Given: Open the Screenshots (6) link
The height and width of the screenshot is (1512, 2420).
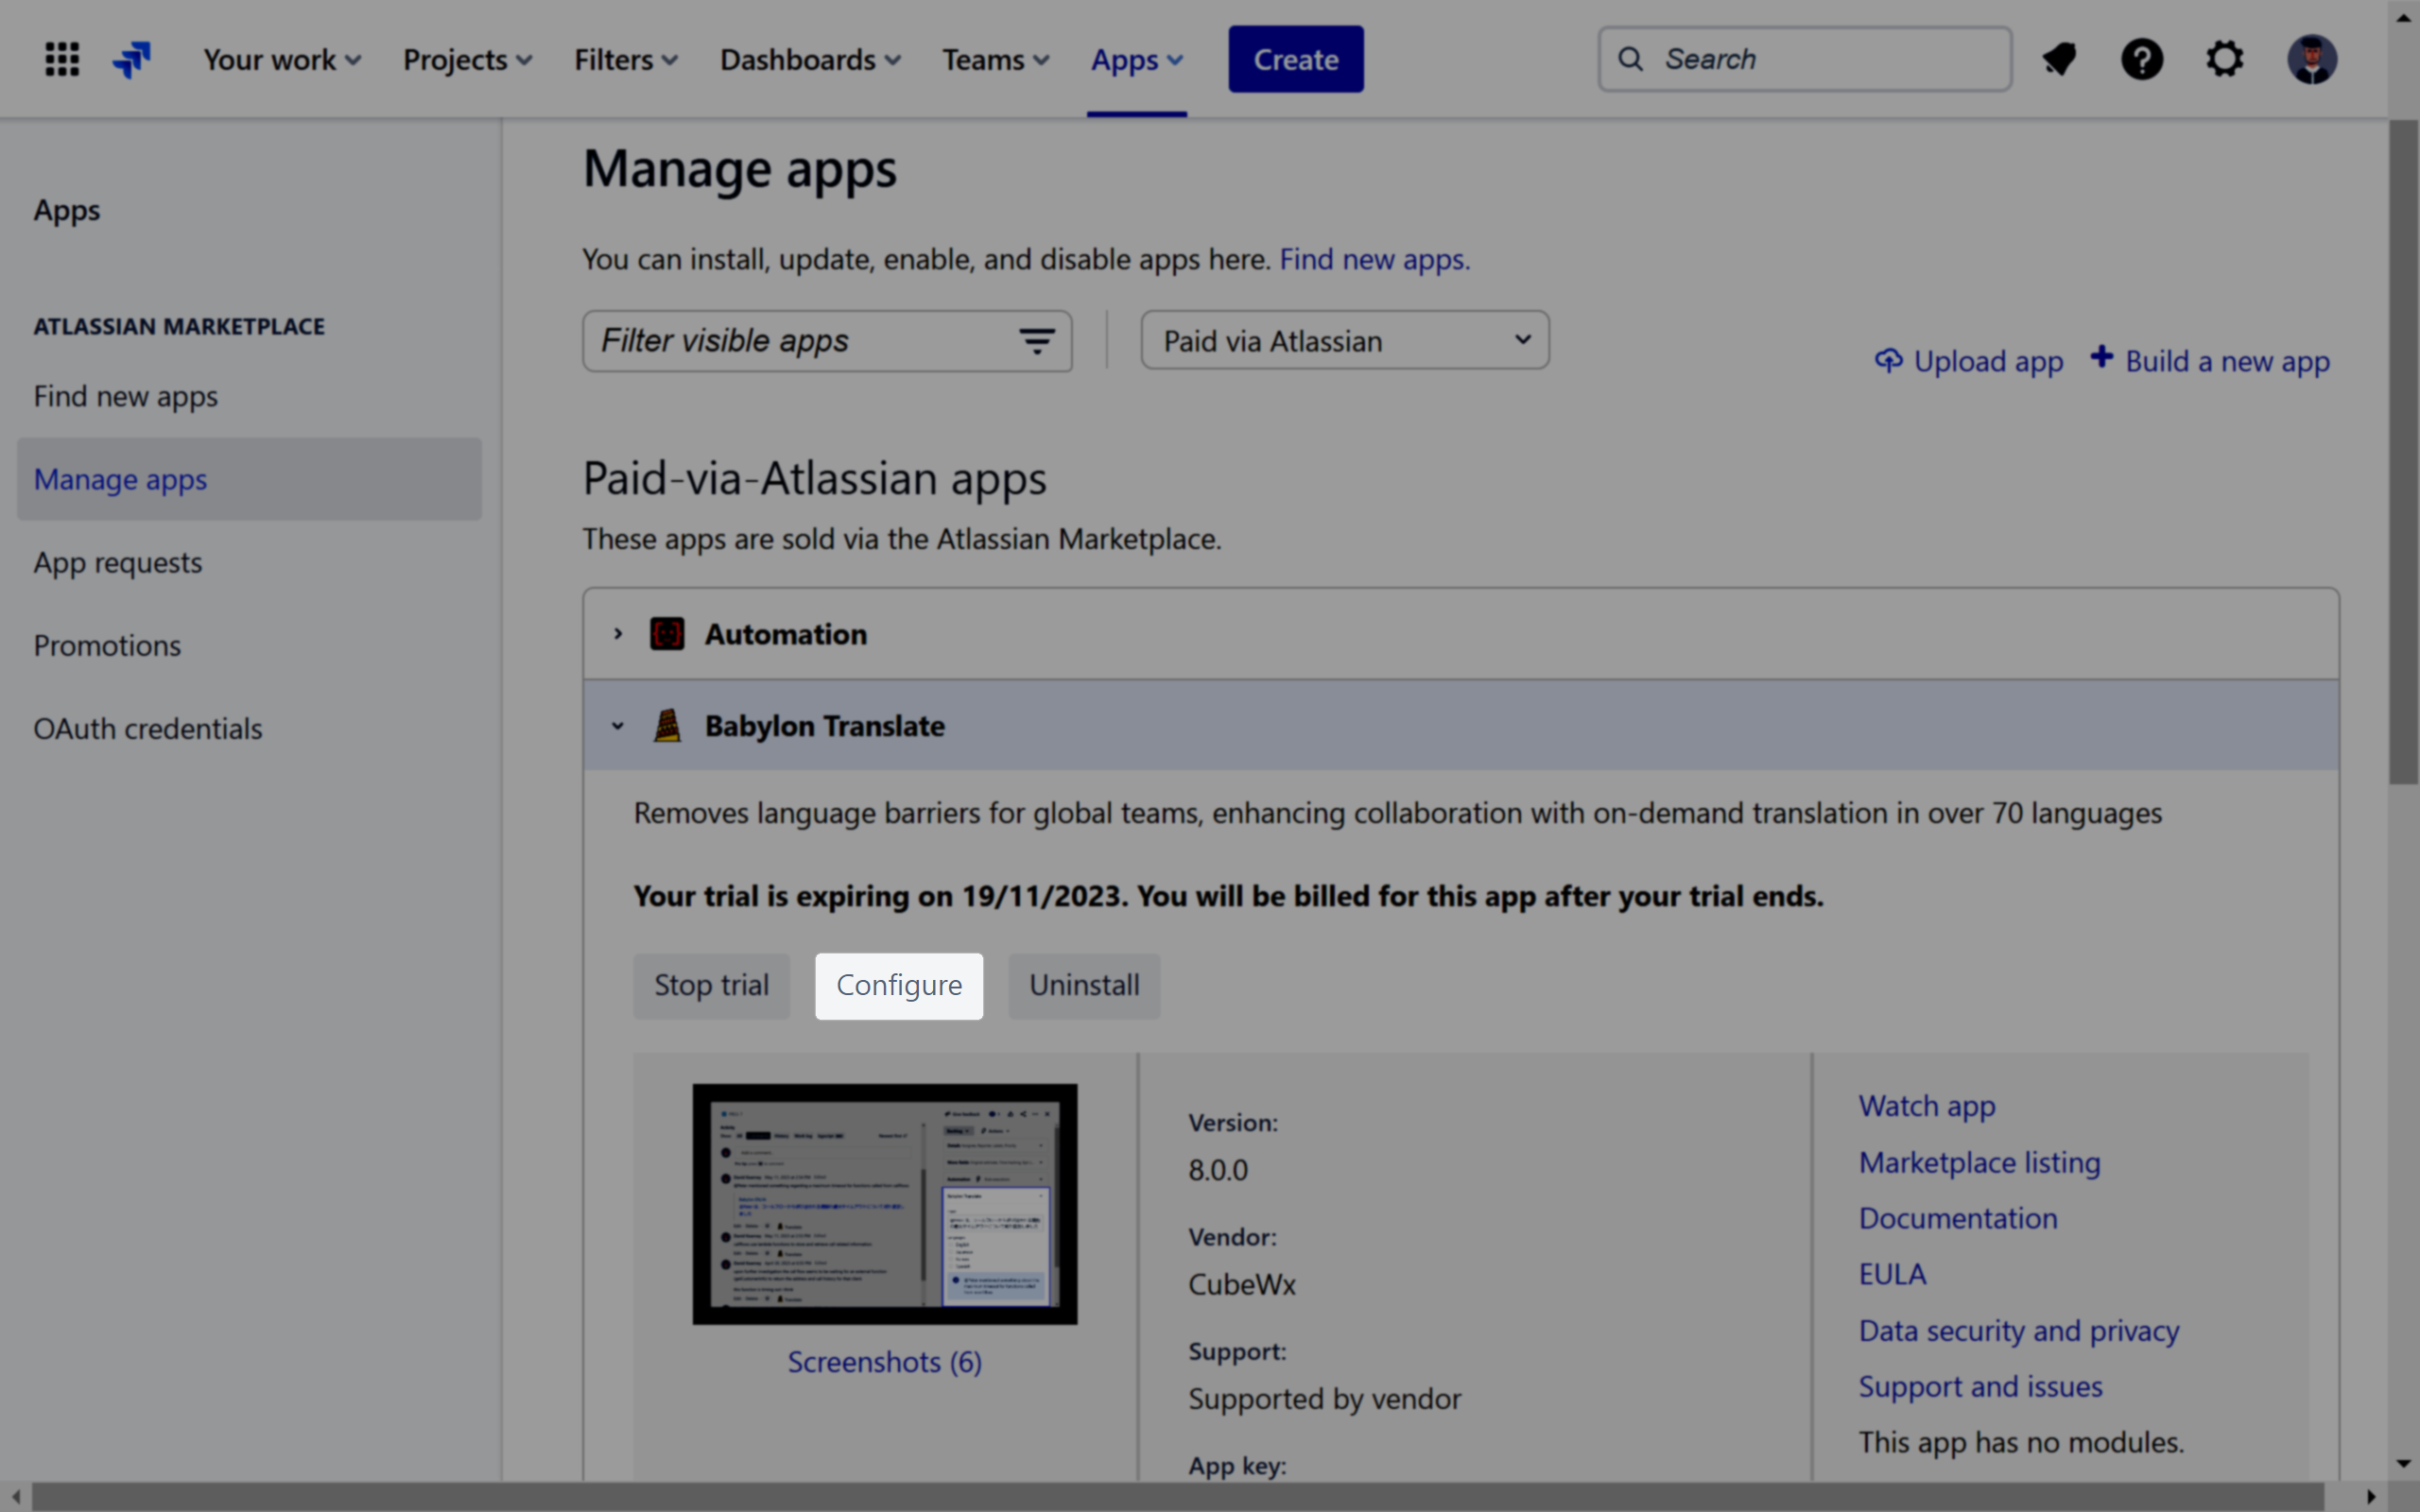Looking at the screenshot, I should click(885, 1361).
